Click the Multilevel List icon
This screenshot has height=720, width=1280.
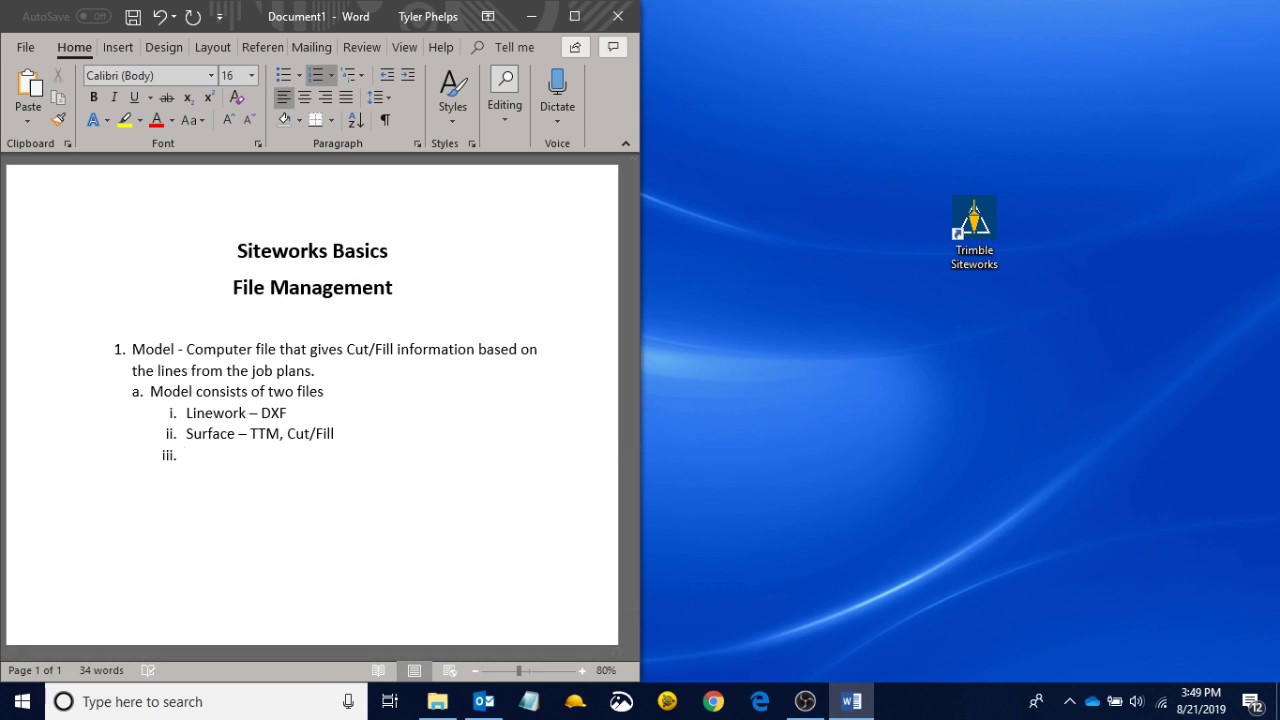click(348, 76)
